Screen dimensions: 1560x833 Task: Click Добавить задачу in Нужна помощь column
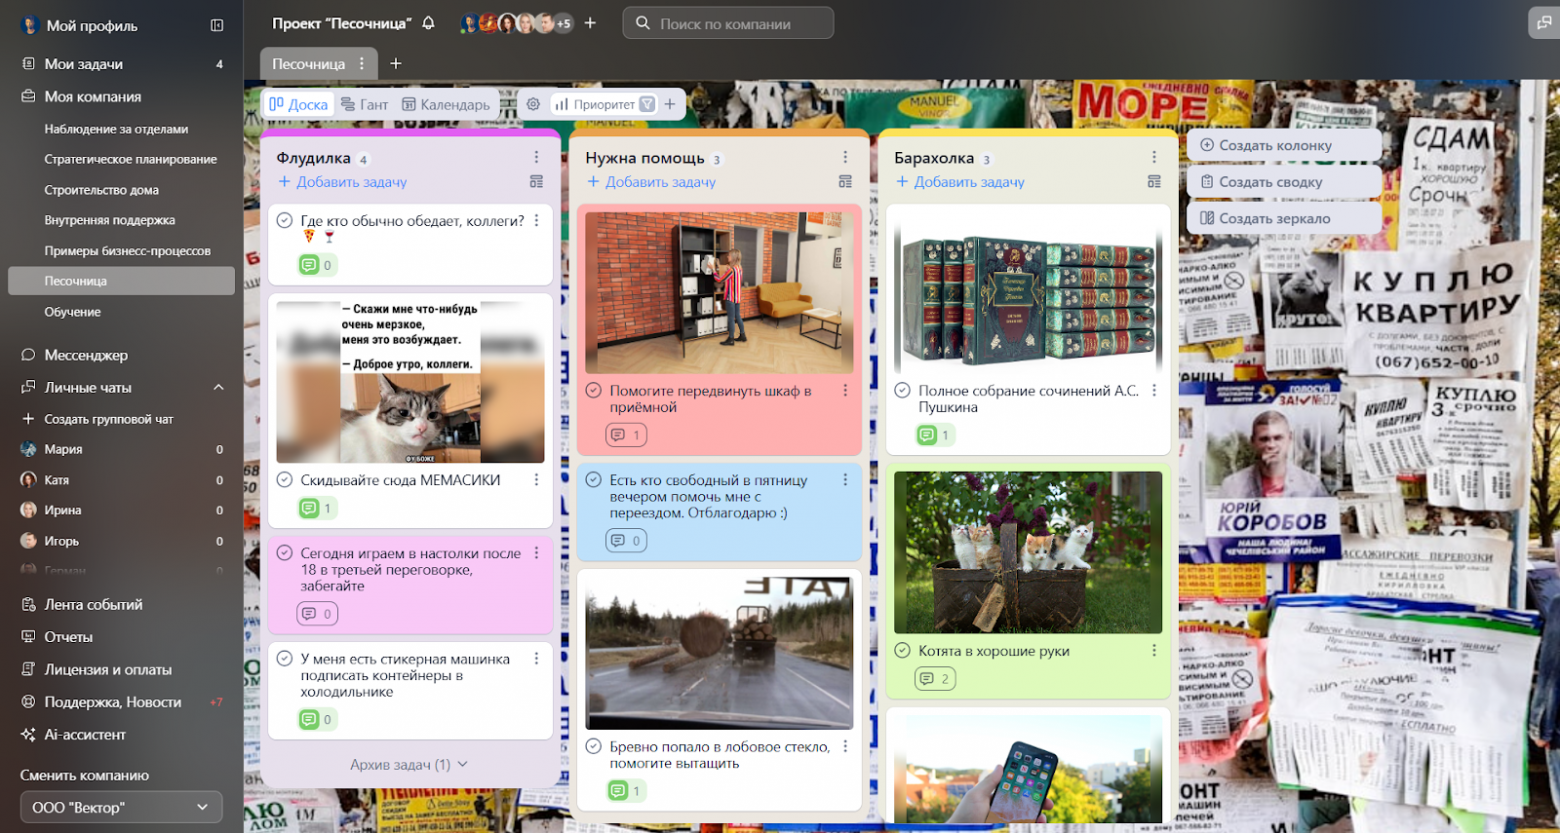pyautogui.click(x=651, y=182)
